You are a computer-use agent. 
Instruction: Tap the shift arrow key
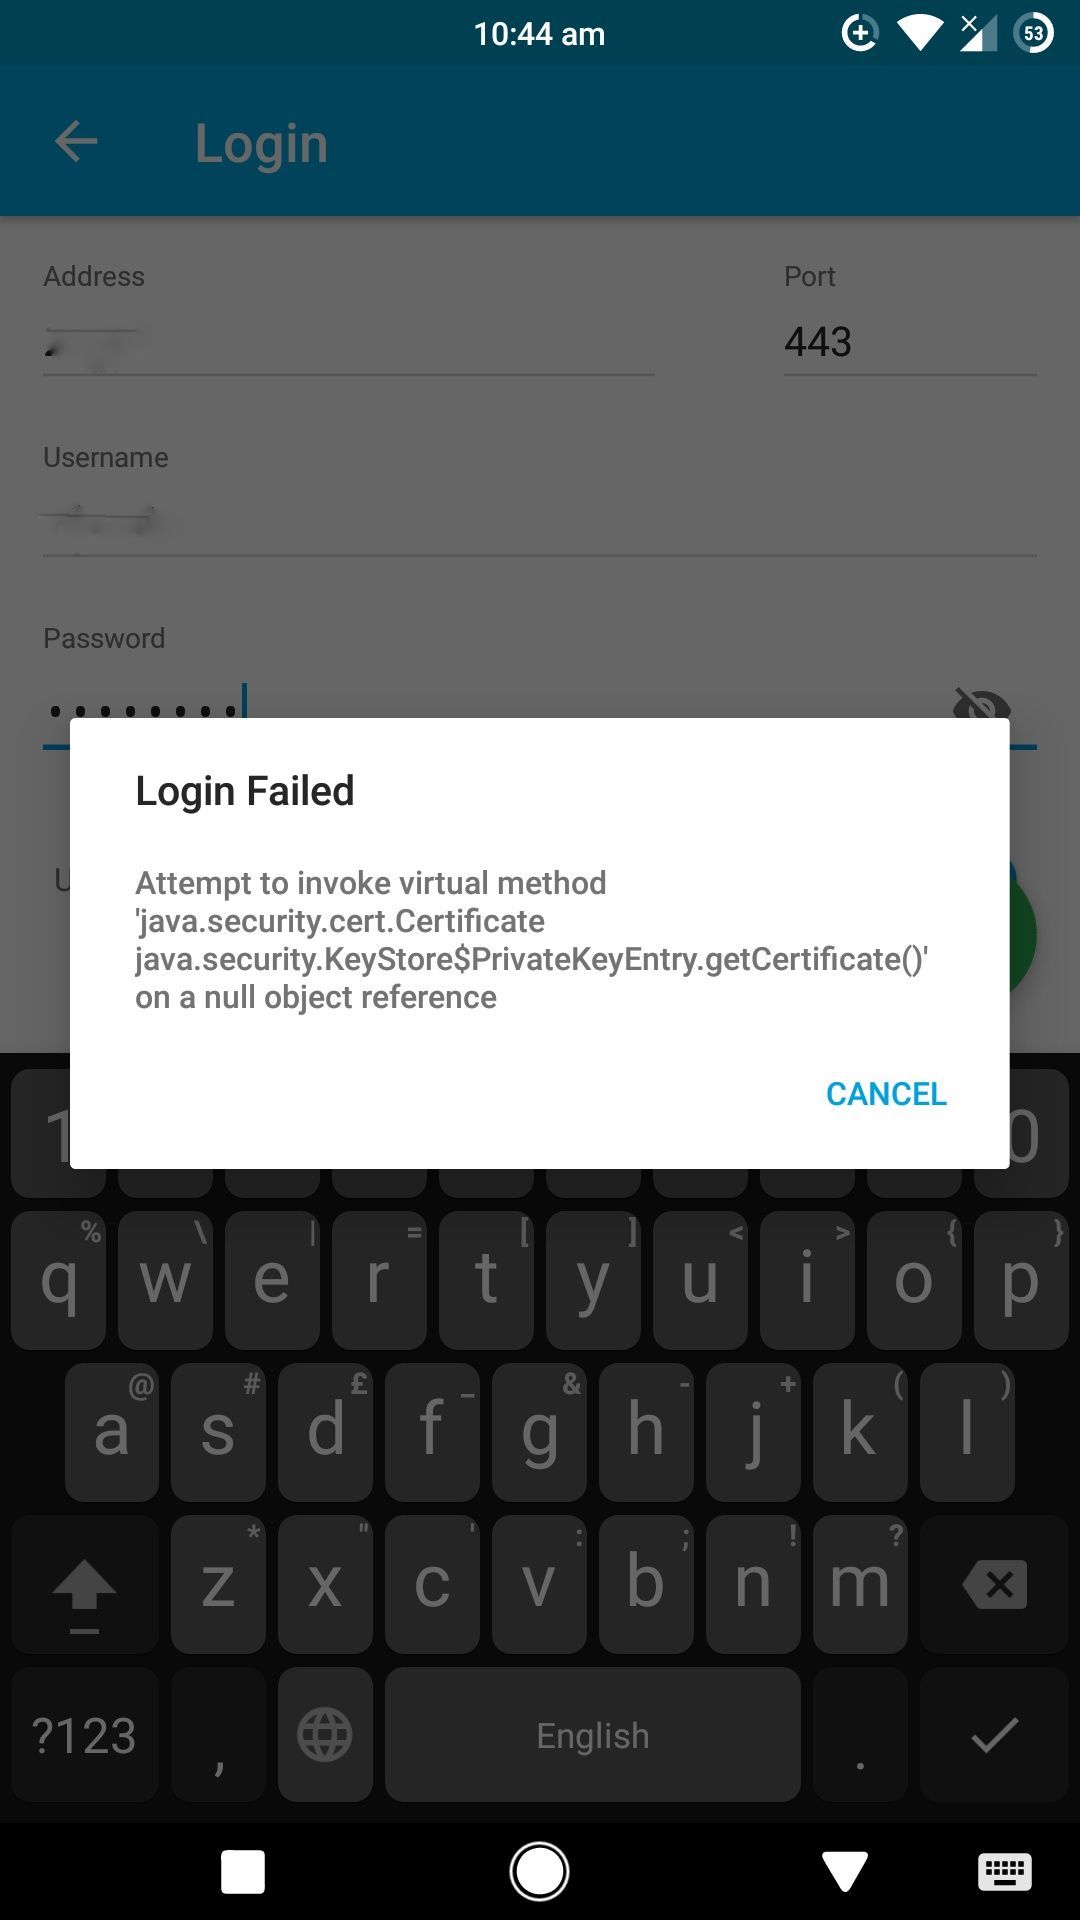coord(85,1584)
